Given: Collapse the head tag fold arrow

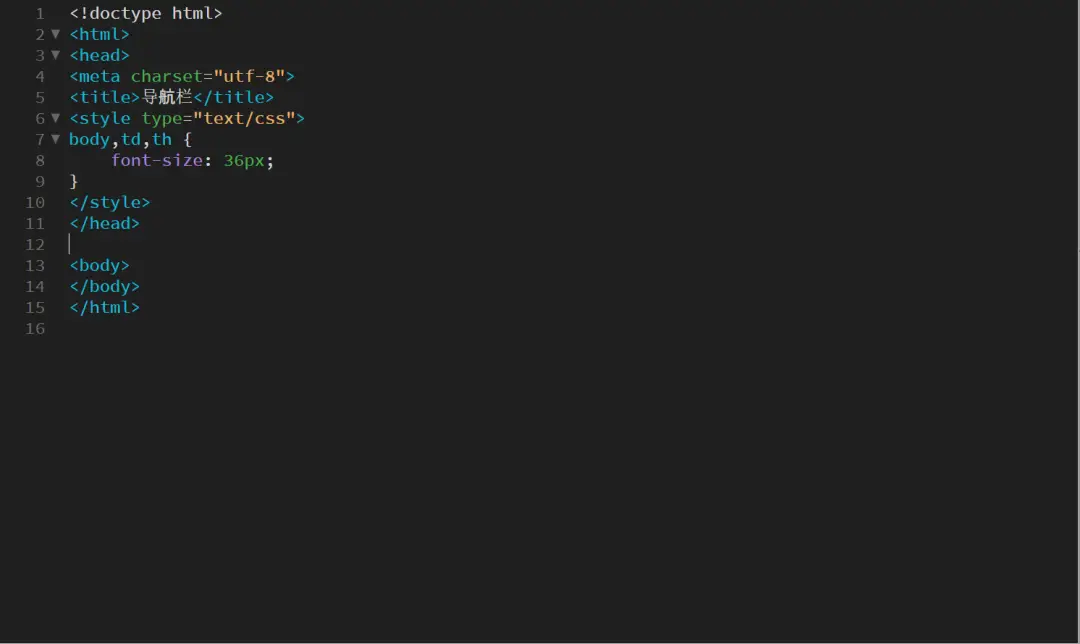Looking at the screenshot, I should (55, 55).
